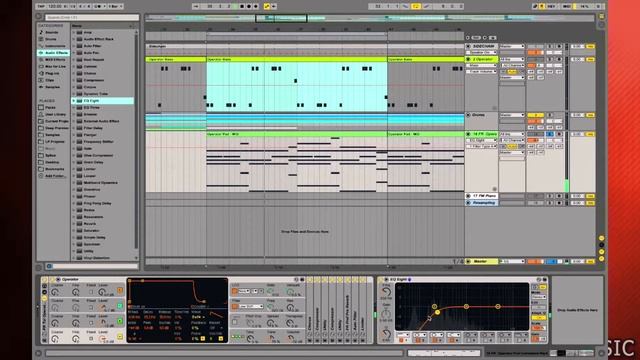This screenshot has height=360, width=640.
Task: Open the Operator filter type dropdown
Action: 251,306
